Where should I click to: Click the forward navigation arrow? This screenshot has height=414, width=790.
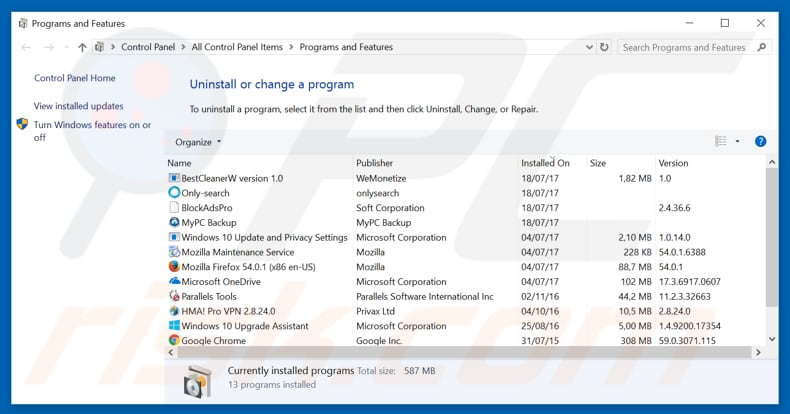49,47
